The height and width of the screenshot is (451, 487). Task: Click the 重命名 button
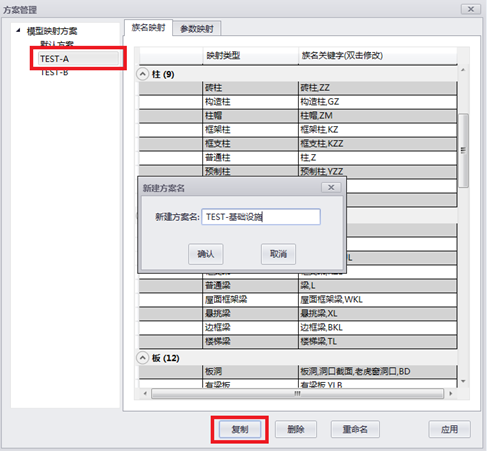point(355,429)
